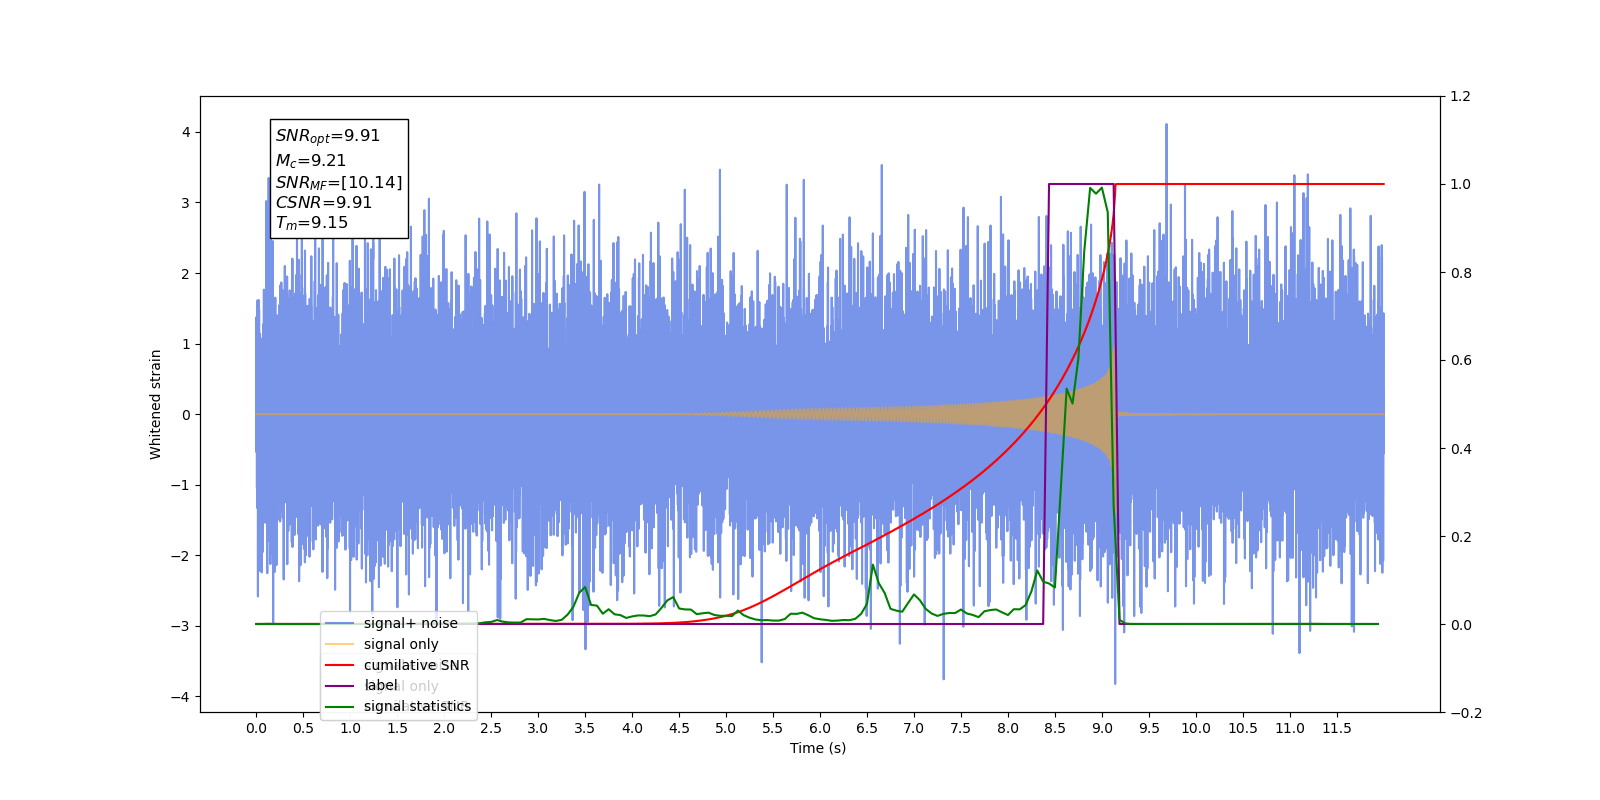Click x-axis tick label 0.0
This screenshot has width=1600, height=800.
pyautogui.click(x=256, y=728)
